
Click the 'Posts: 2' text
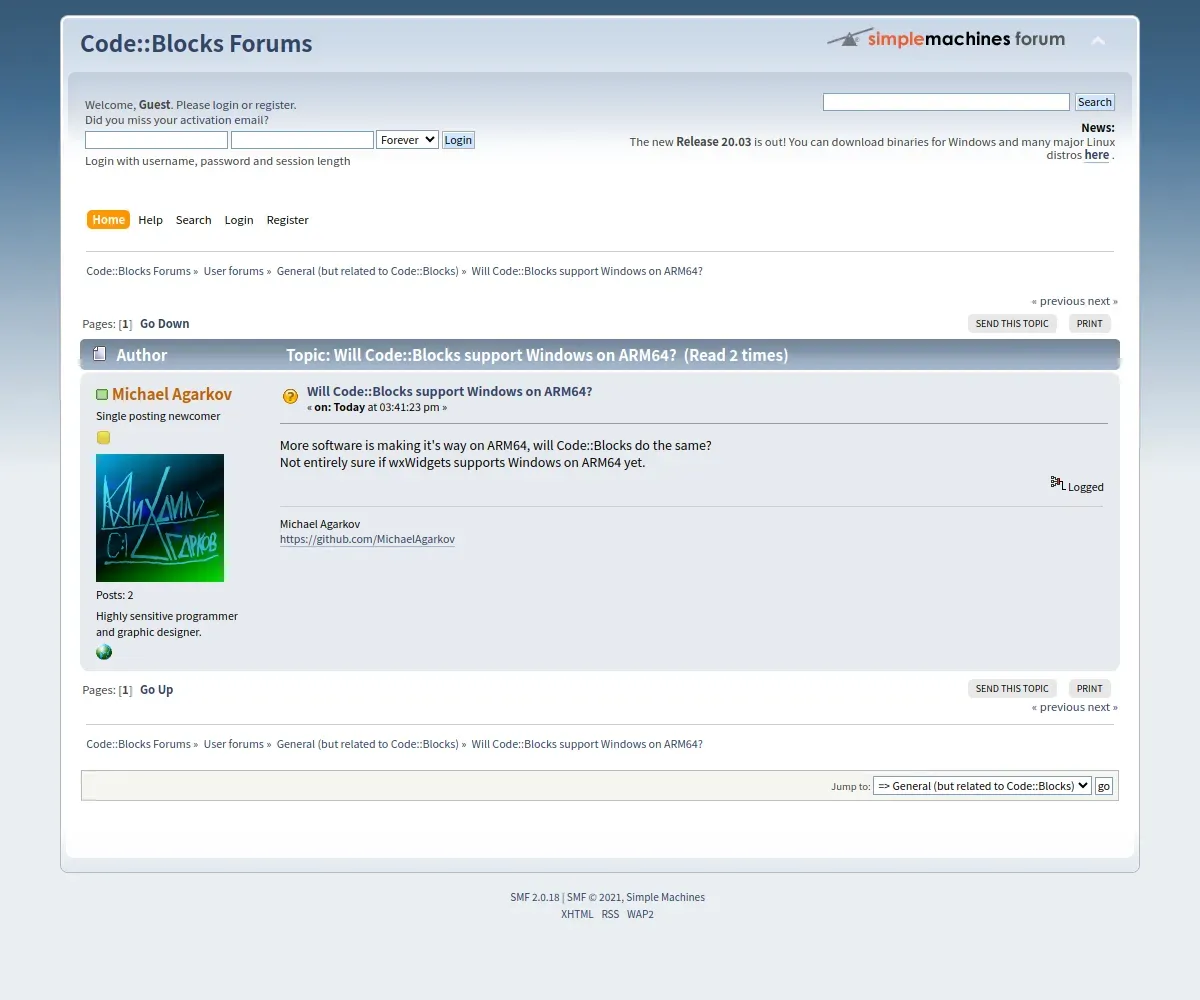coord(114,595)
